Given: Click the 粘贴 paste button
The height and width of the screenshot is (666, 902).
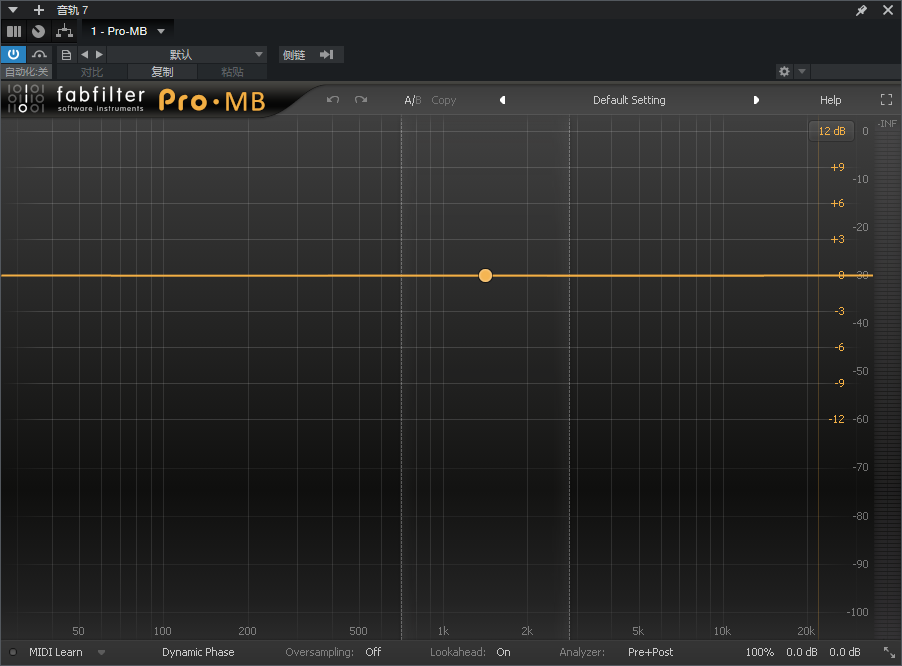Looking at the screenshot, I should pos(232,72).
